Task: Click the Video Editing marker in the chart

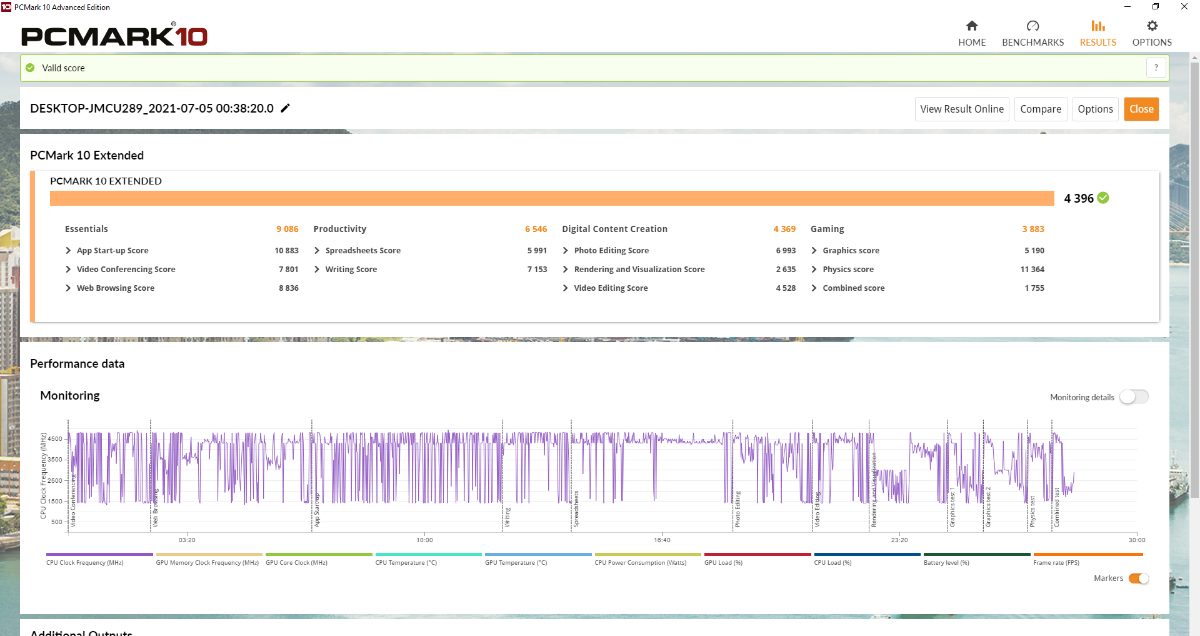Action: (817, 509)
